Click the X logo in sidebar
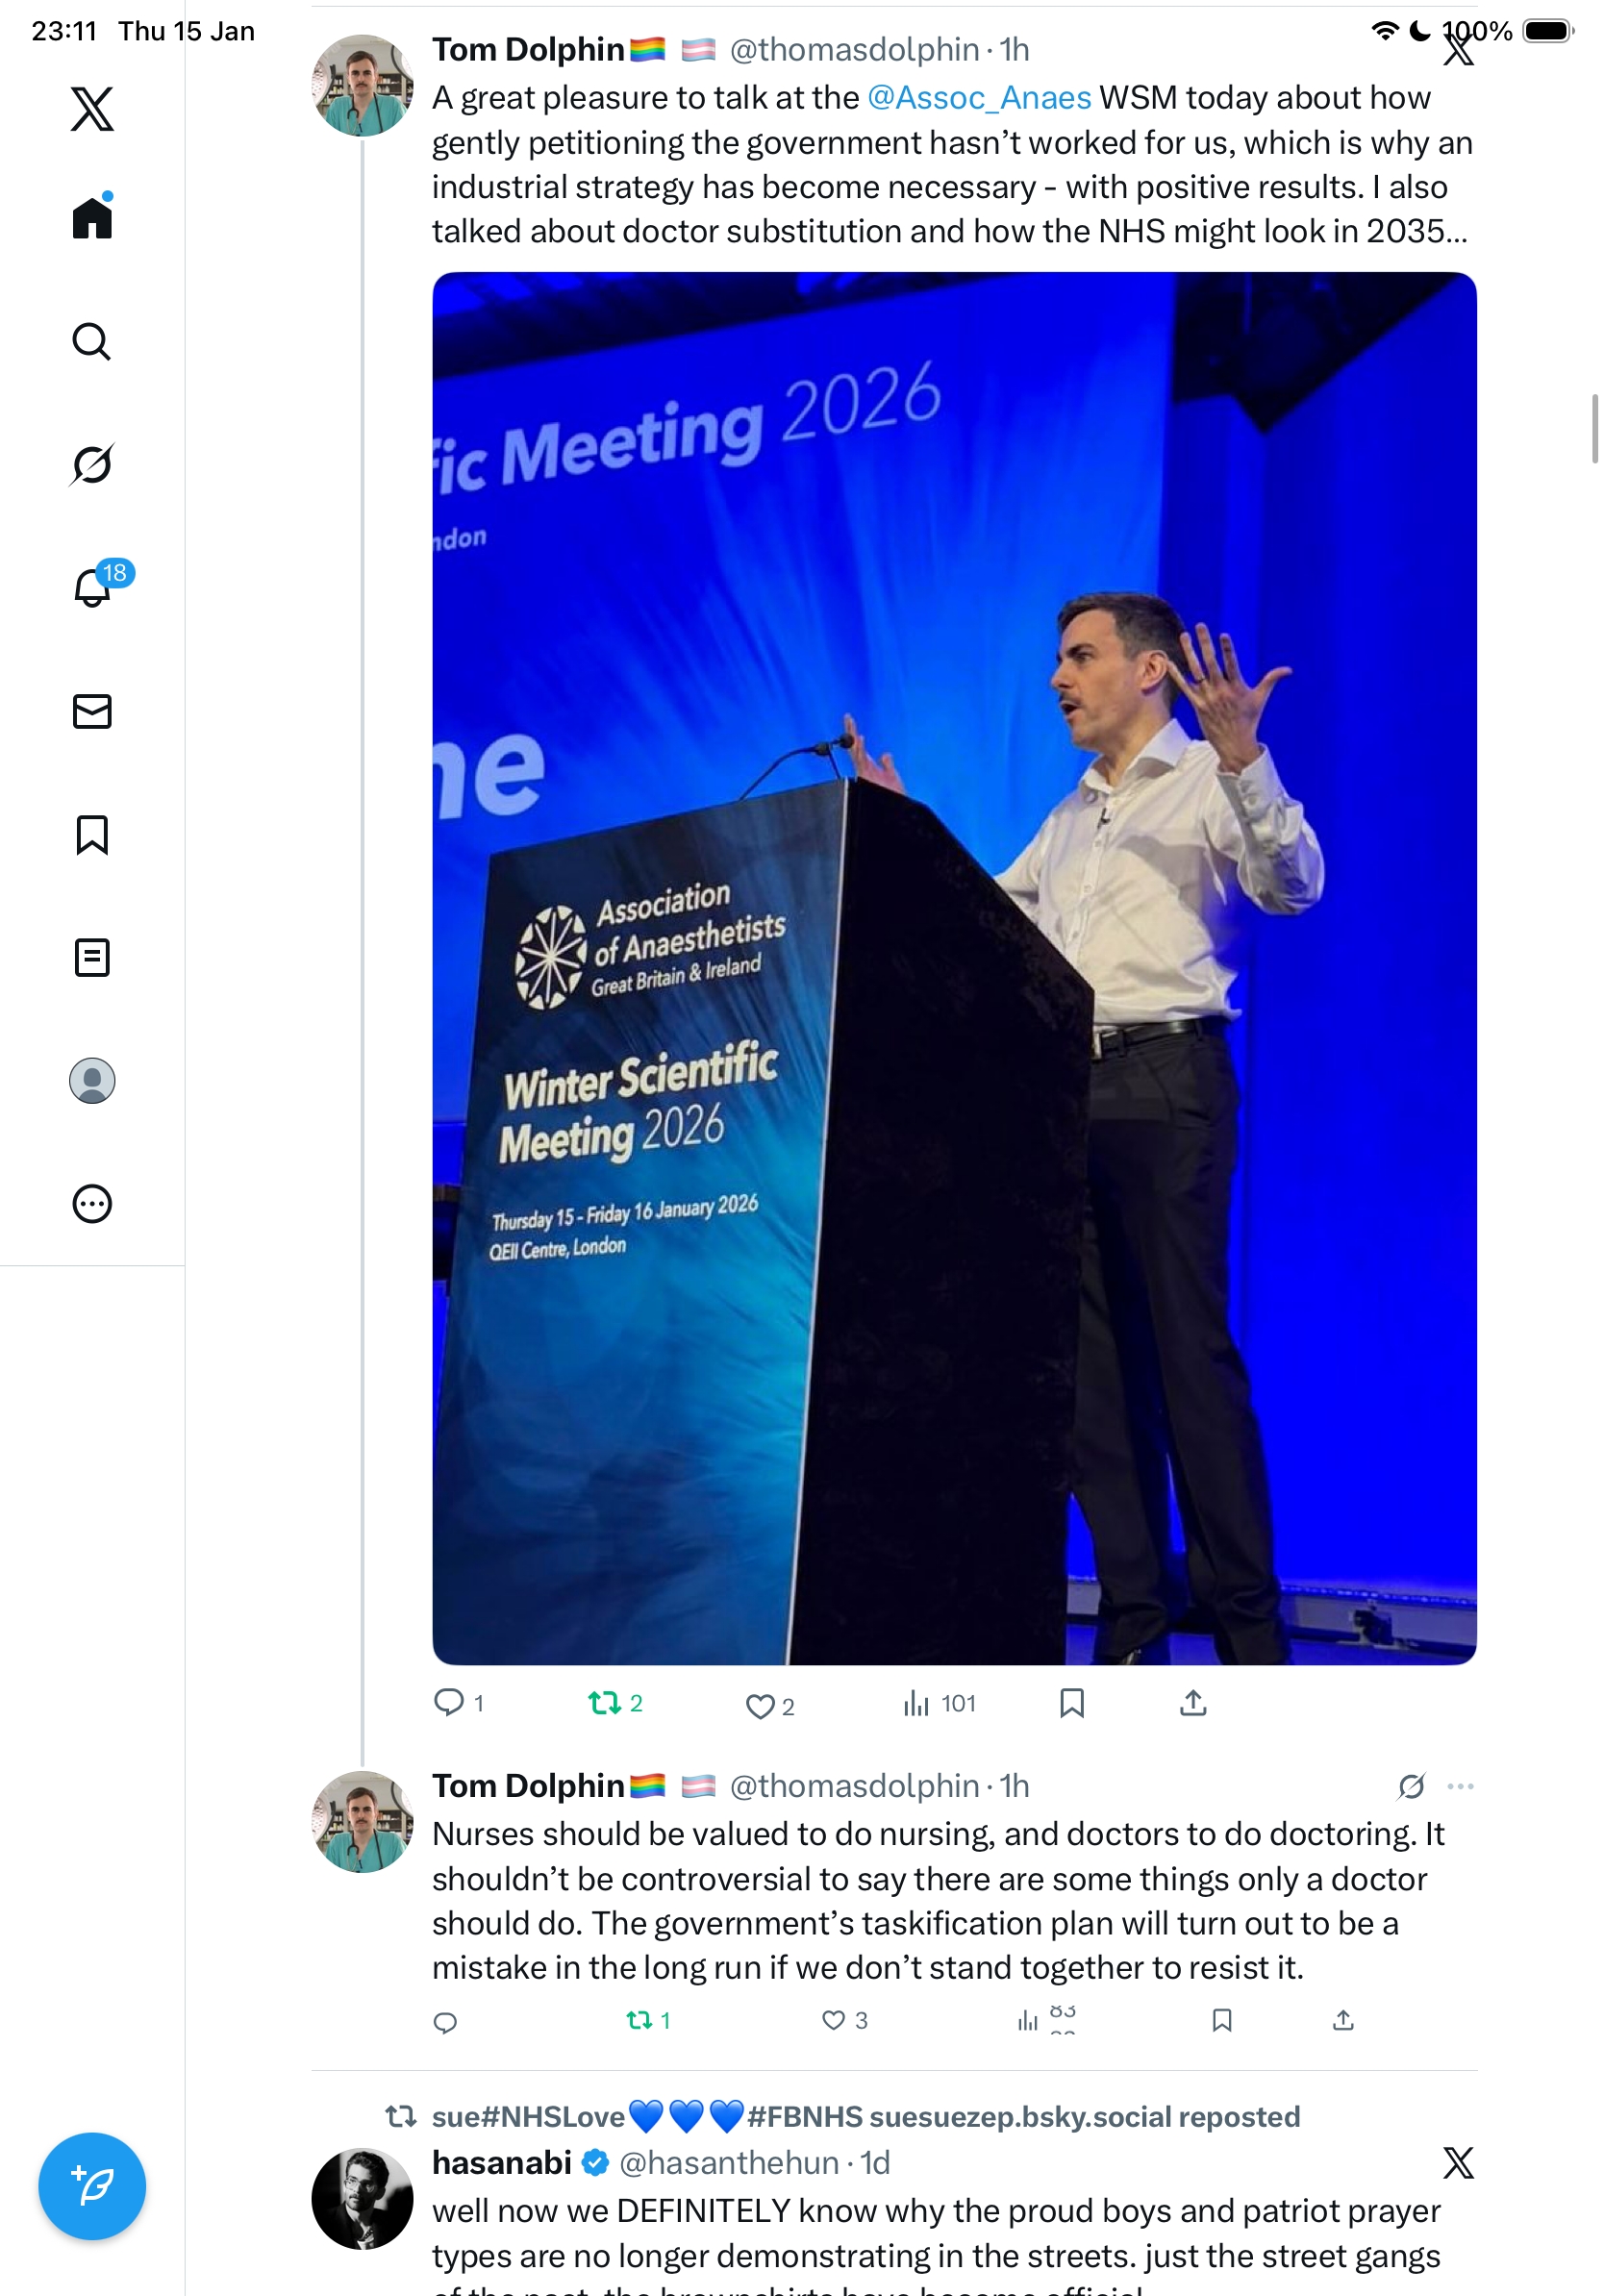 (92, 108)
